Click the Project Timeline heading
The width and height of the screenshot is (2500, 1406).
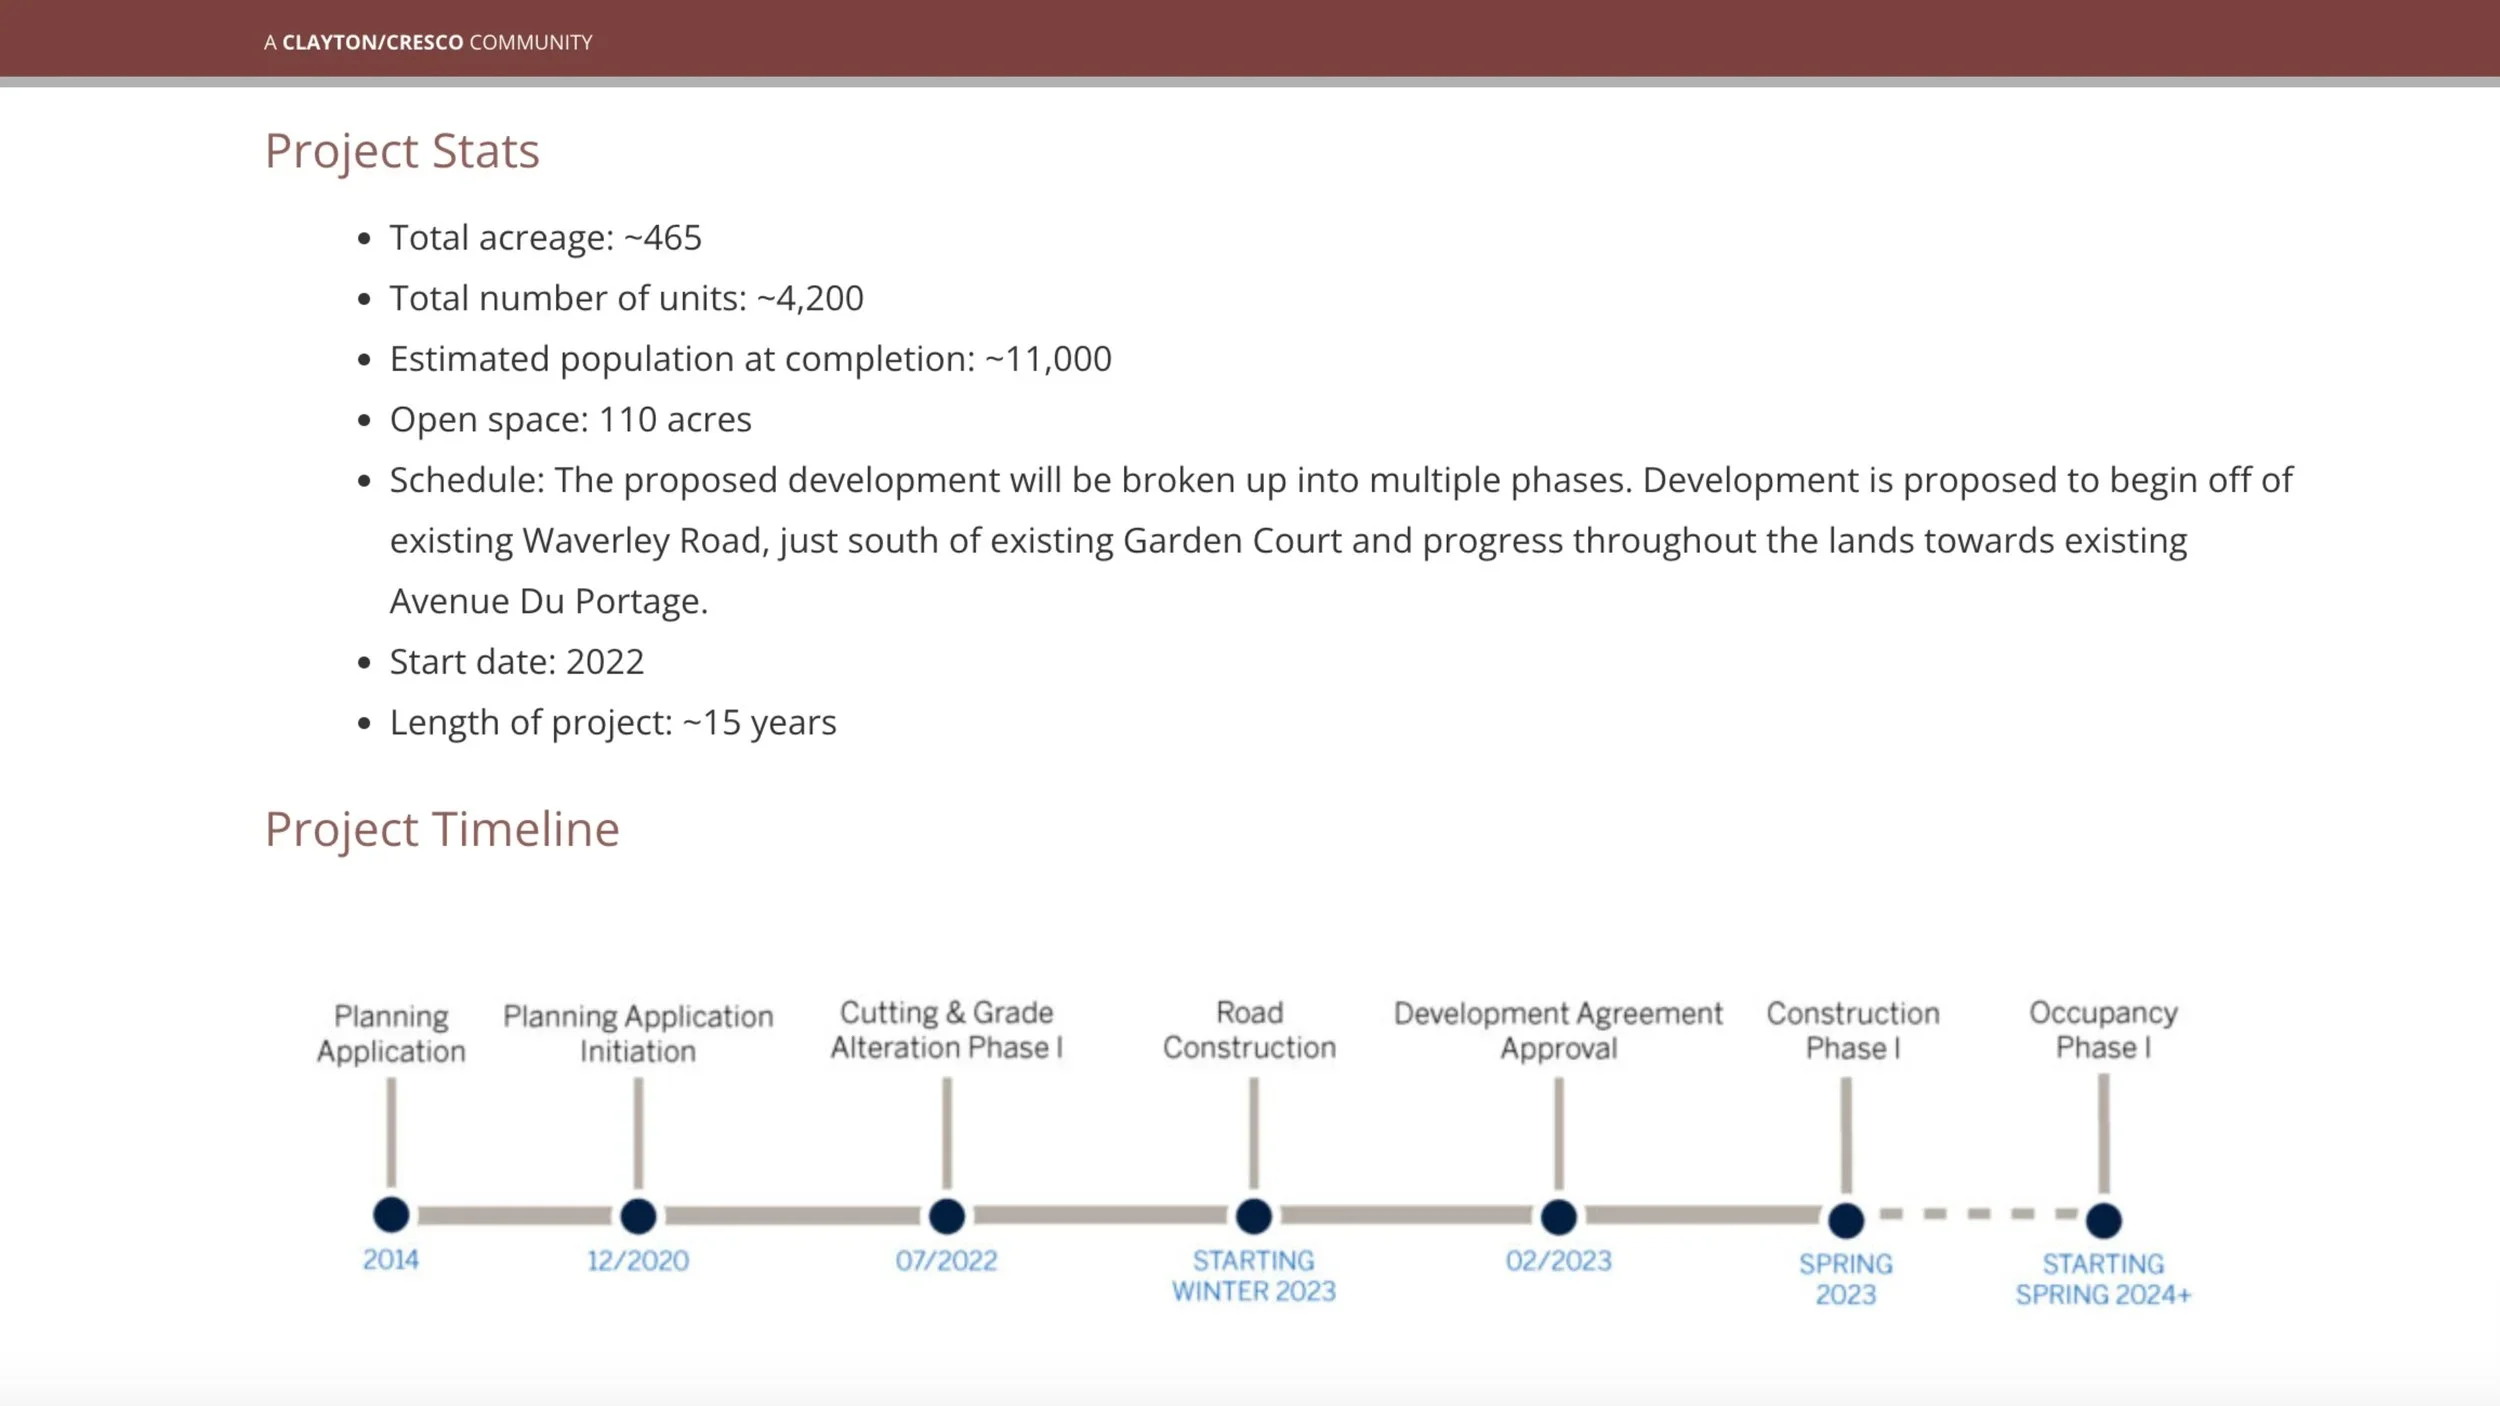pos(442,829)
